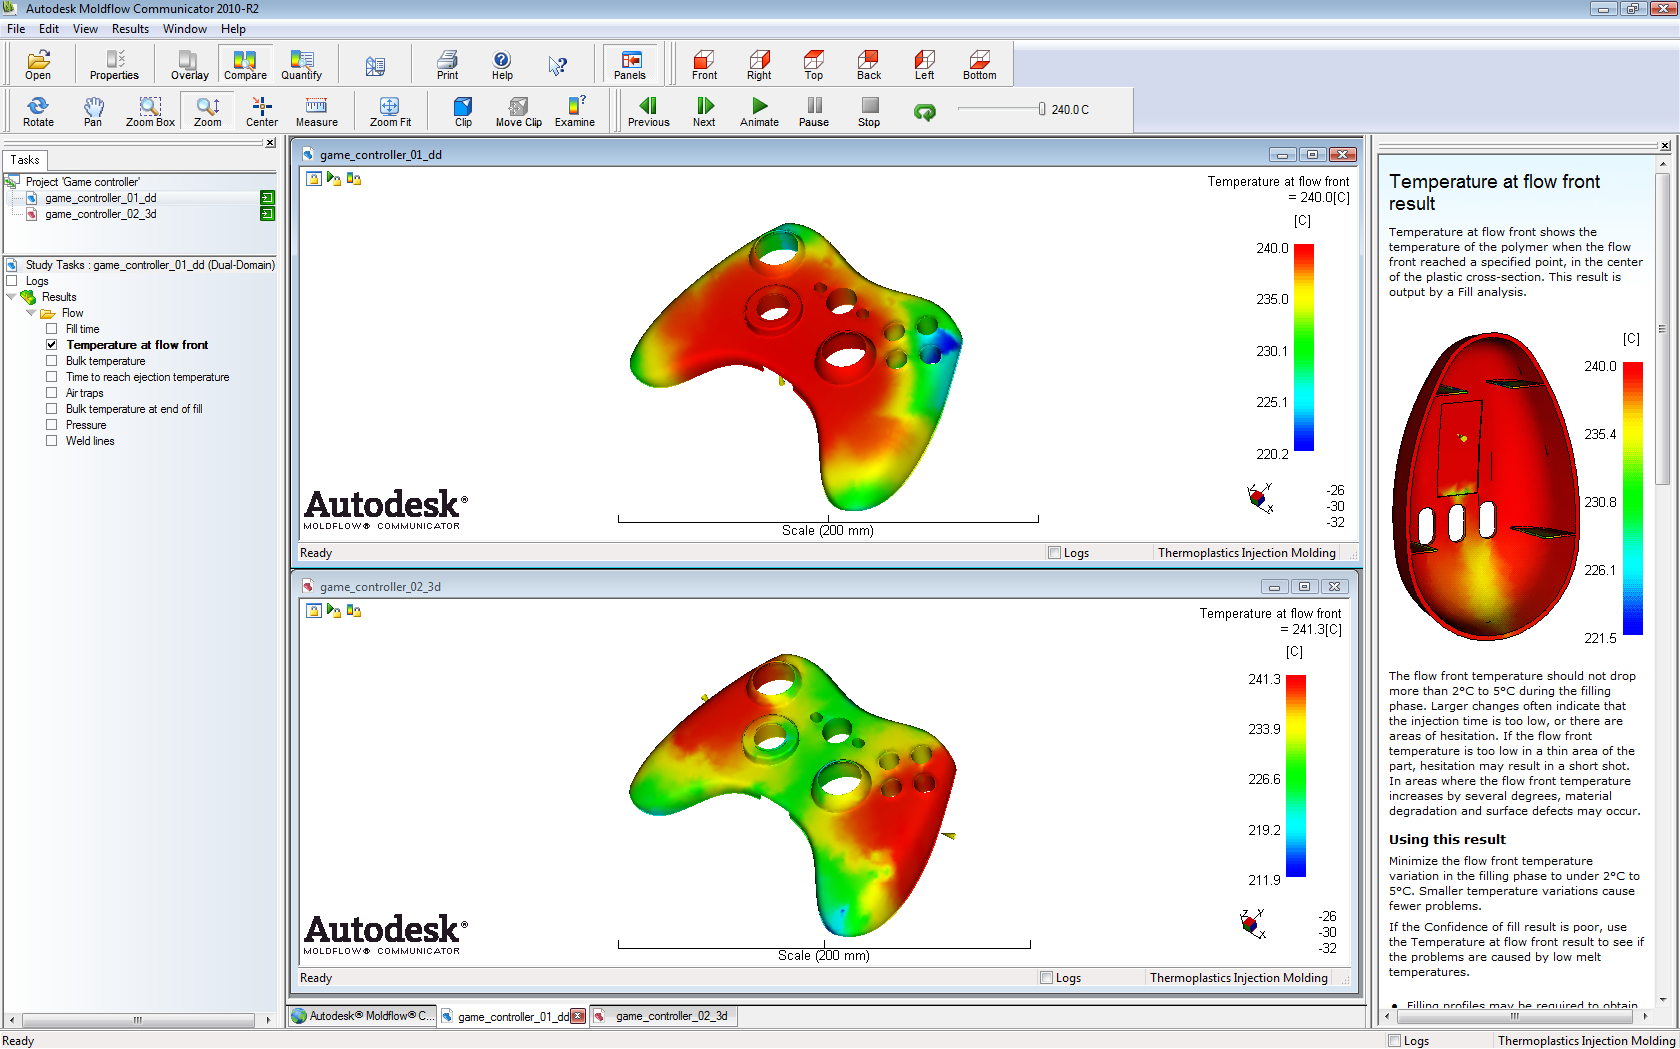Image resolution: width=1680 pixels, height=1049 pixels.
Task: Check the Fill time result
Action: click(51, 329)
